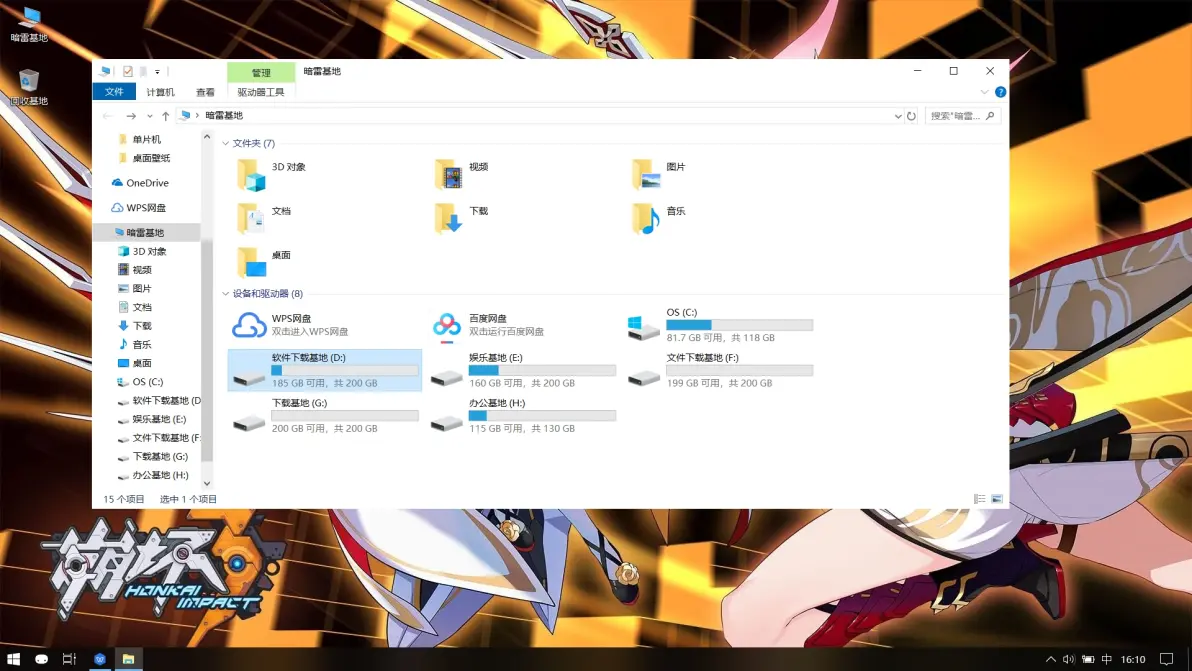This screenshot has height=671, width=1192.
Task: Click navigation pane scroll up arrow
Action: (x=207, y=137)
